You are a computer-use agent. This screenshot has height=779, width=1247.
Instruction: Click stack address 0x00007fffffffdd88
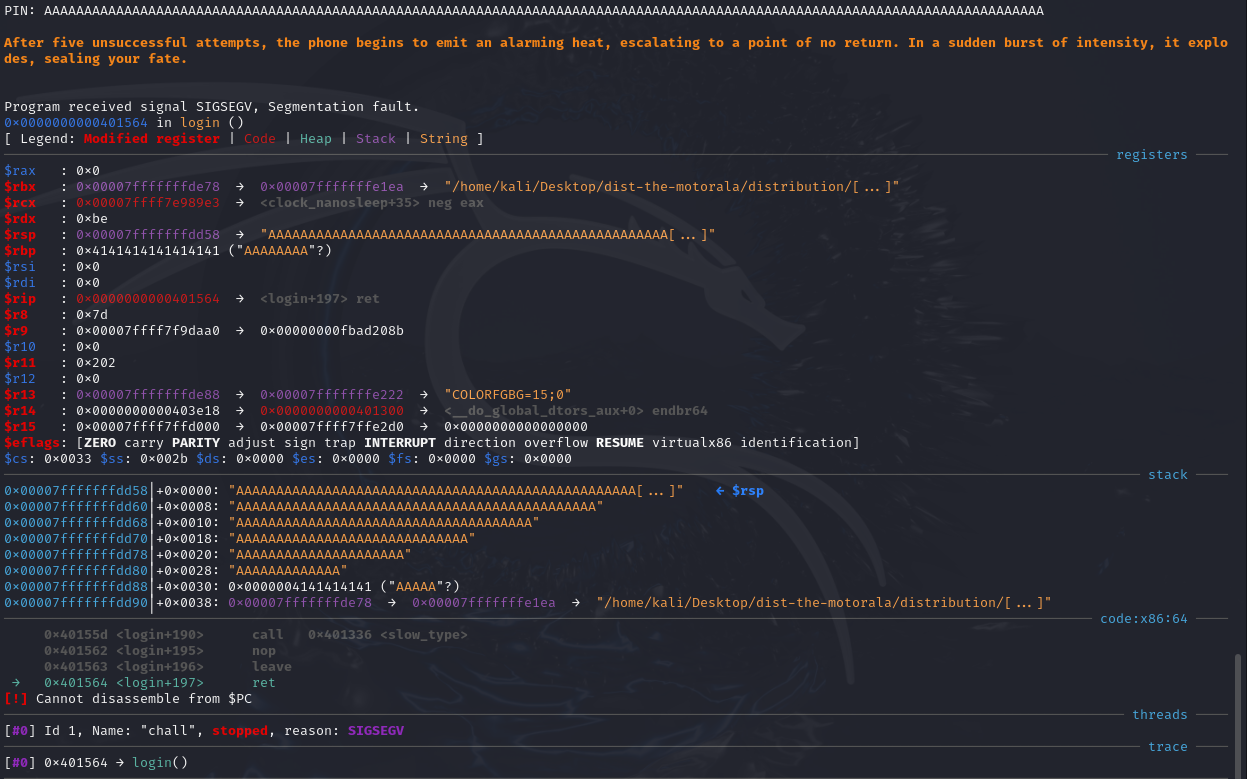(x=76, y=587)
